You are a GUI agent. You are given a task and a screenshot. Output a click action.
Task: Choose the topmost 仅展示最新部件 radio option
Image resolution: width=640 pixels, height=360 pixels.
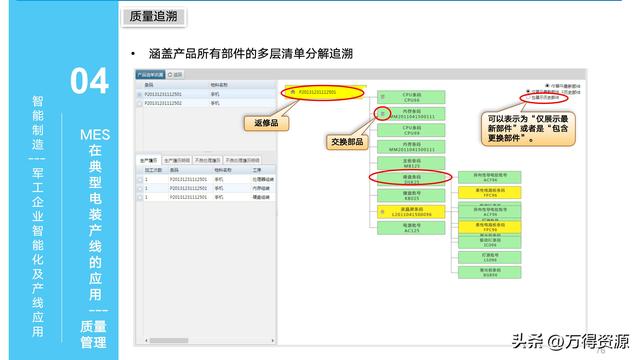point(547,86)
